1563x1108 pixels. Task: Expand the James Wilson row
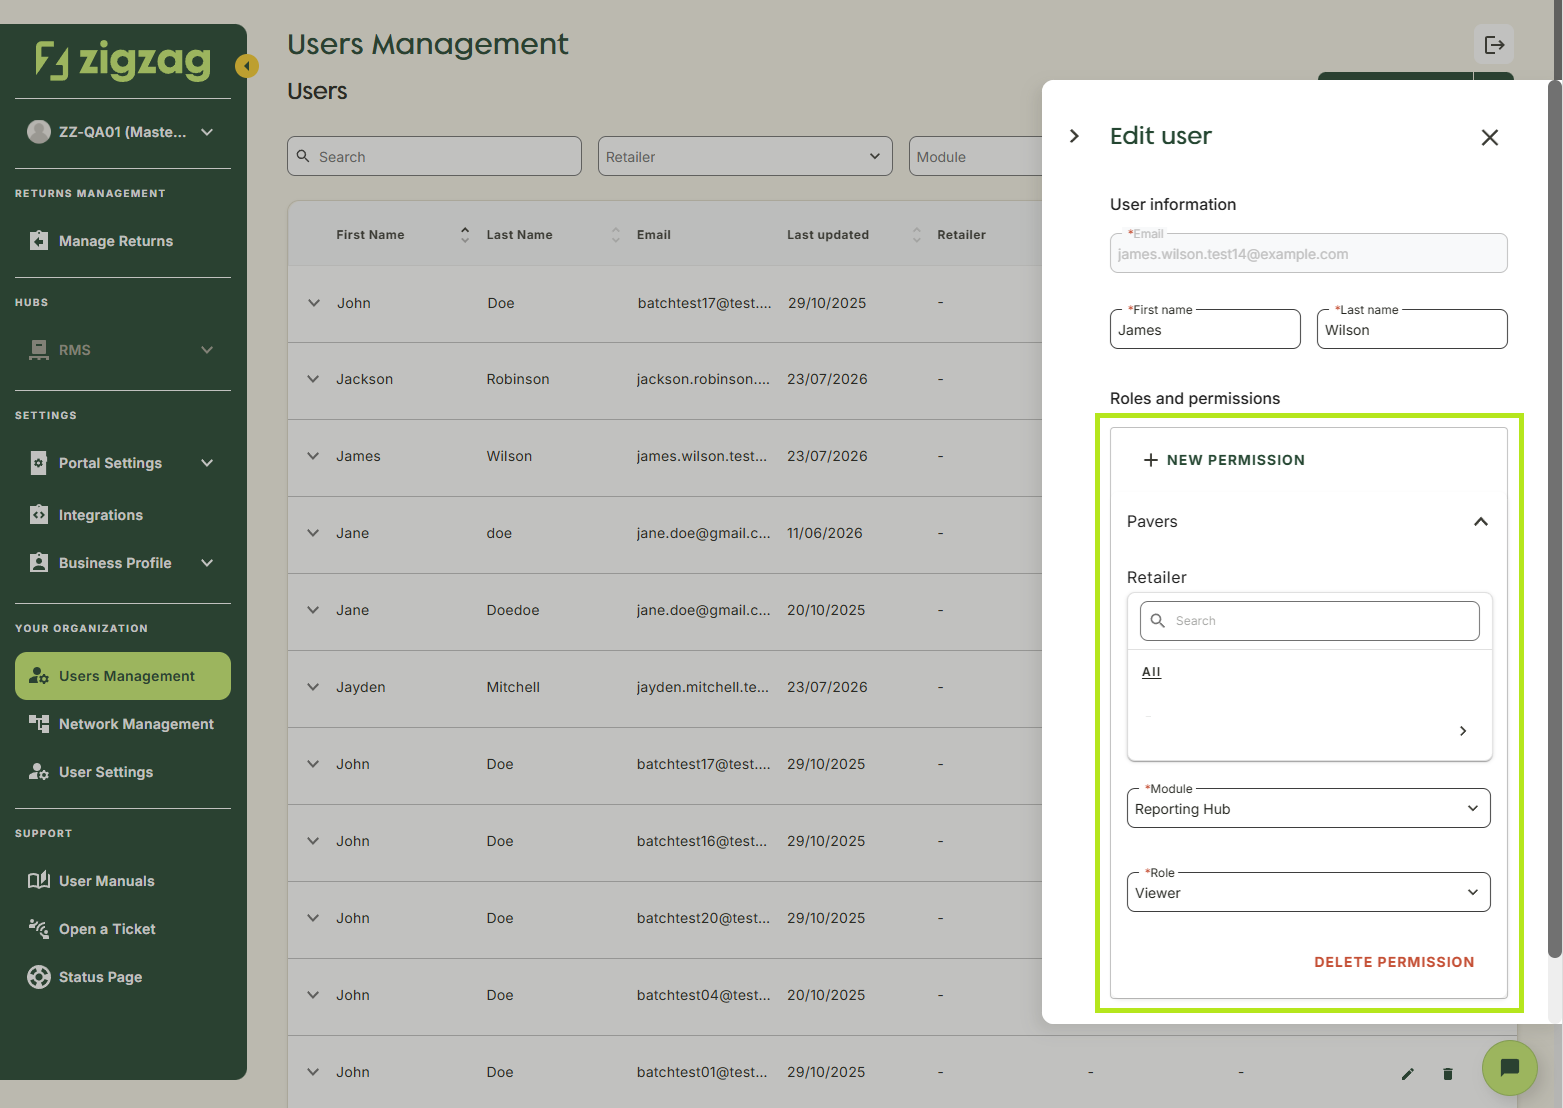point(313,456)
